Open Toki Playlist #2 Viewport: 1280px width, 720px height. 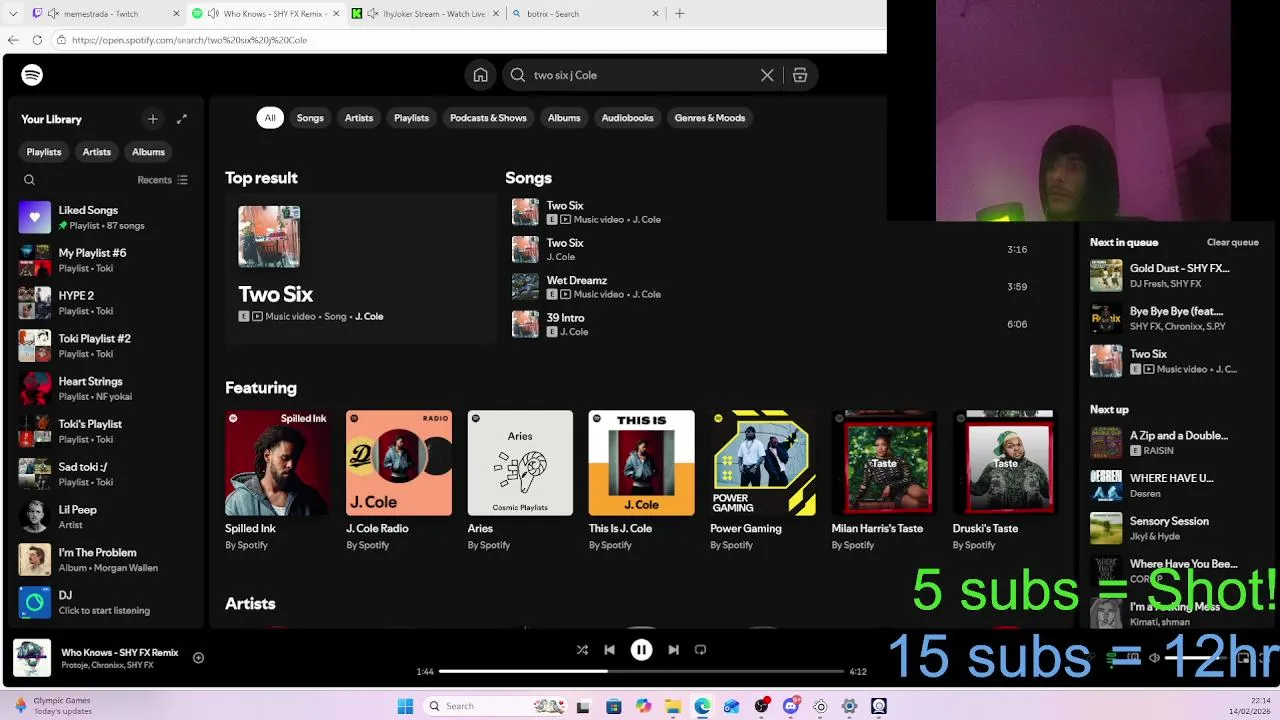pyautogui.click(x=104, y=346)
